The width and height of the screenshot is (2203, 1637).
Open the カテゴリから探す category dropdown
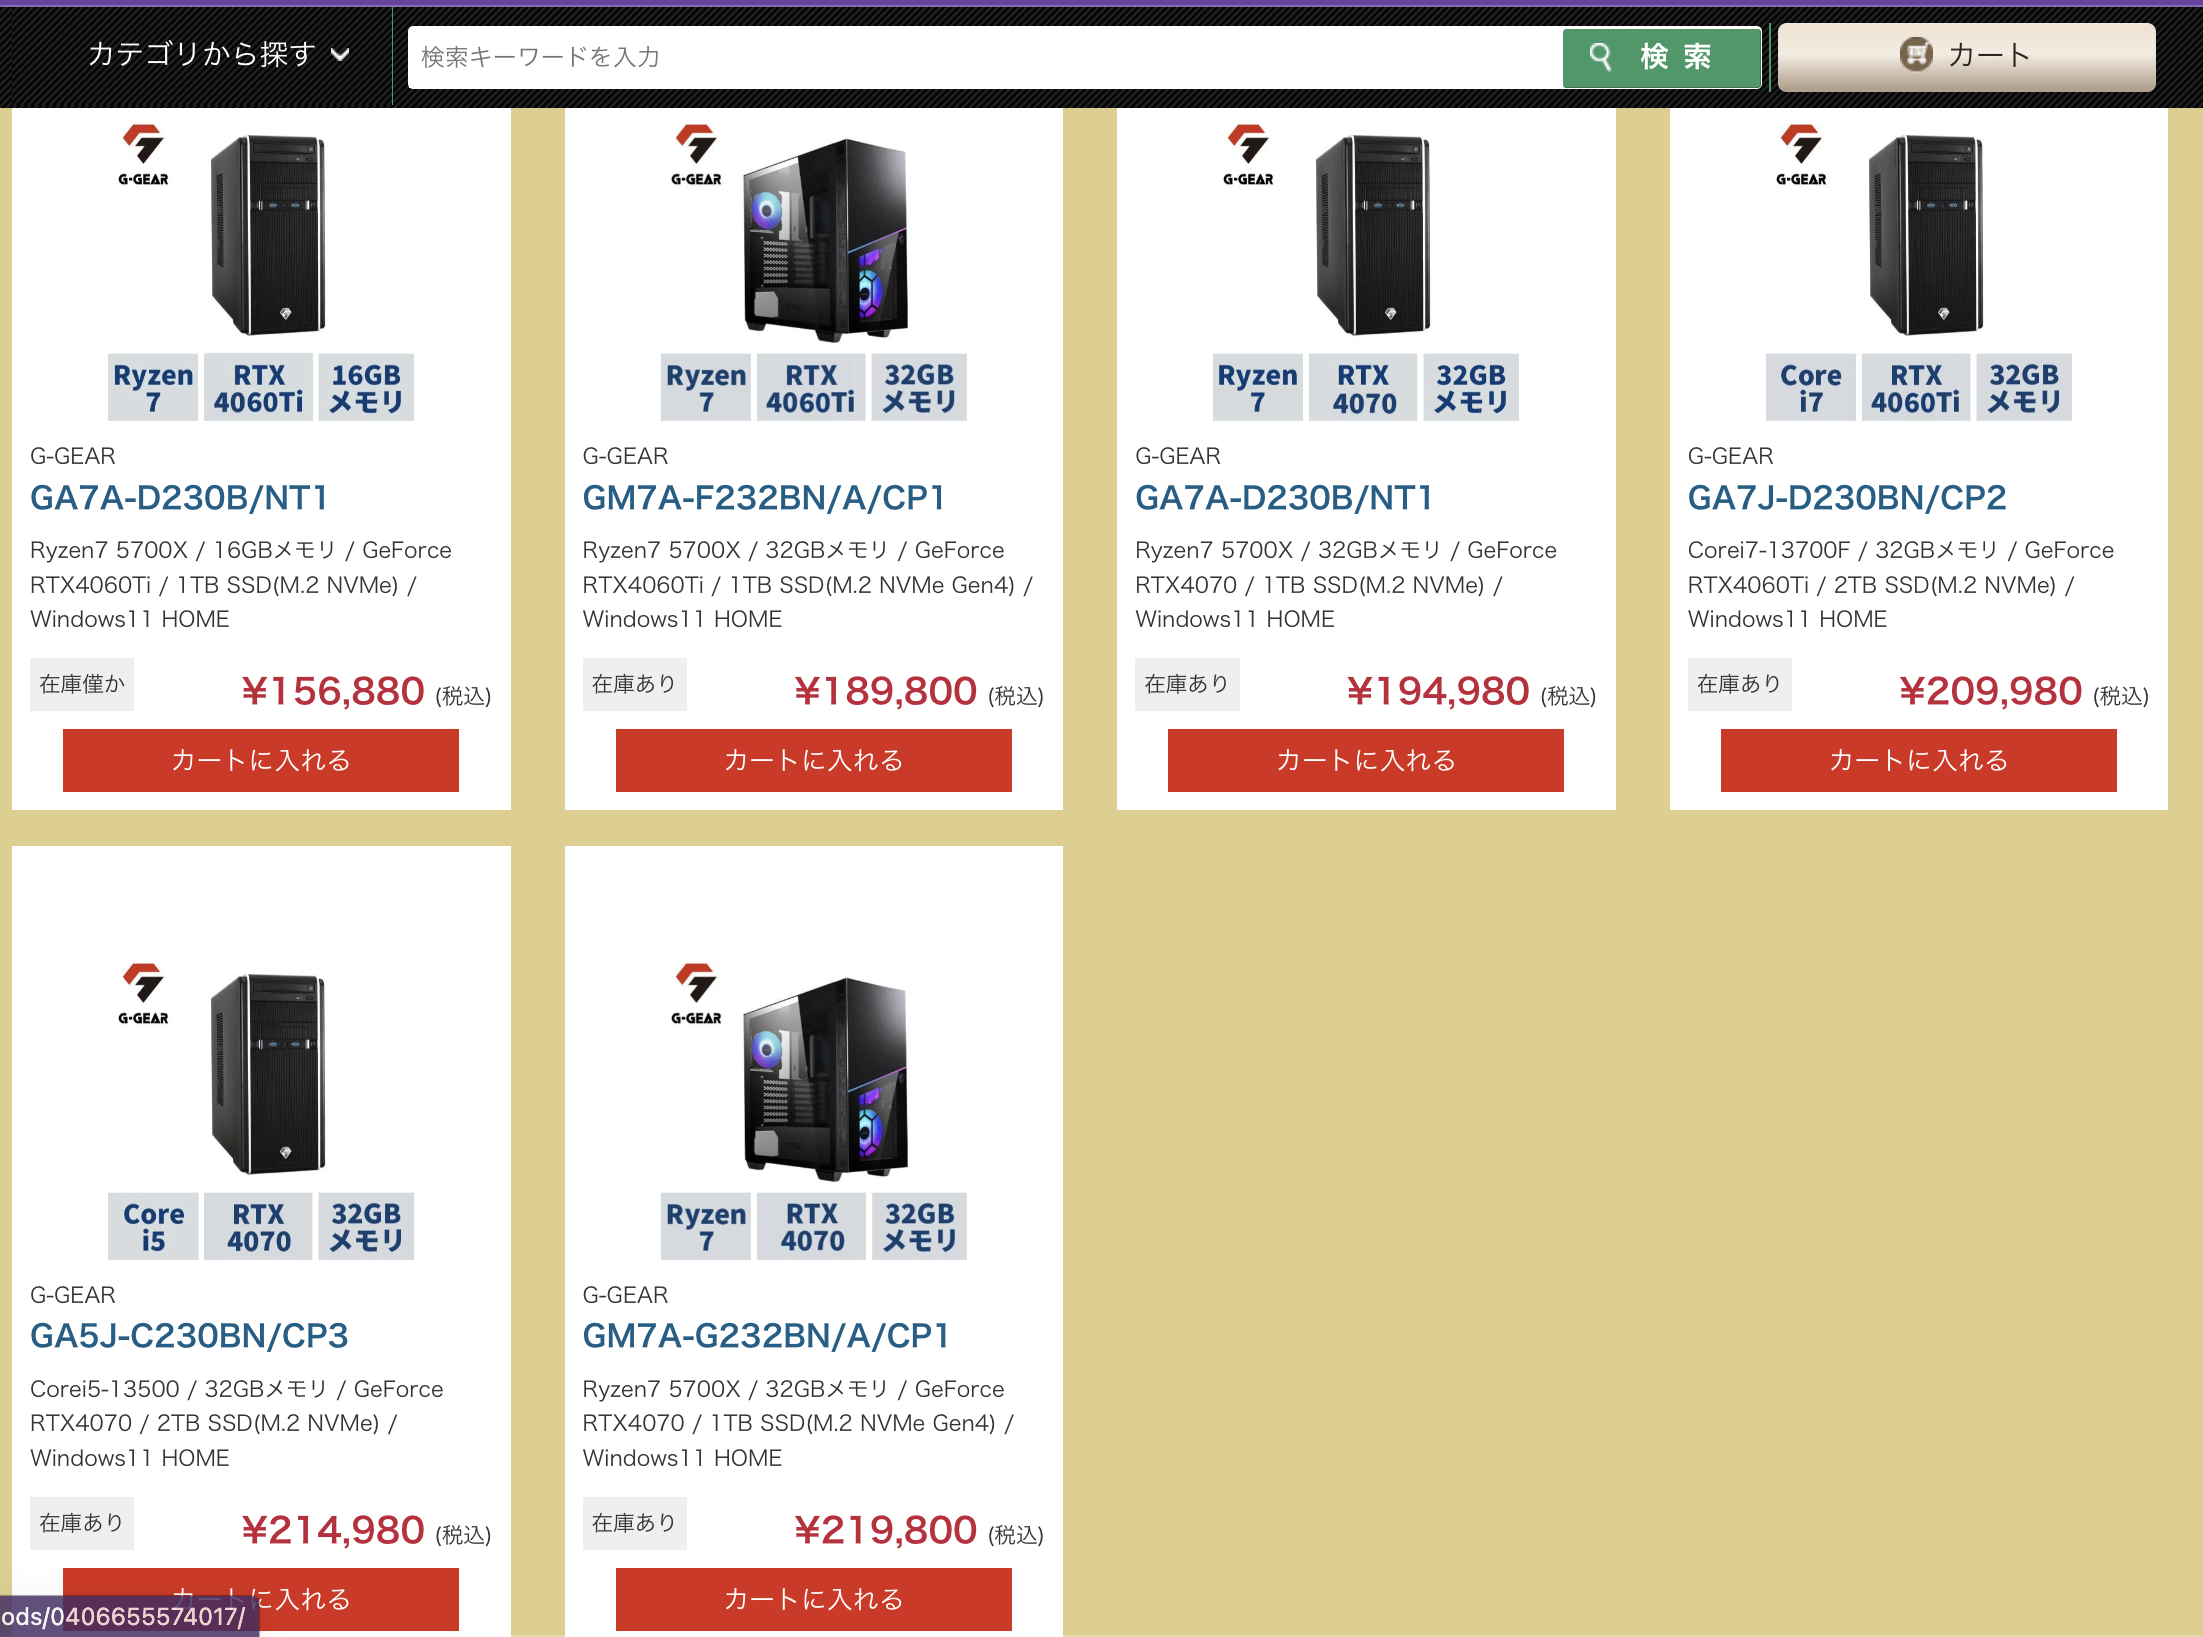(219, 55)
